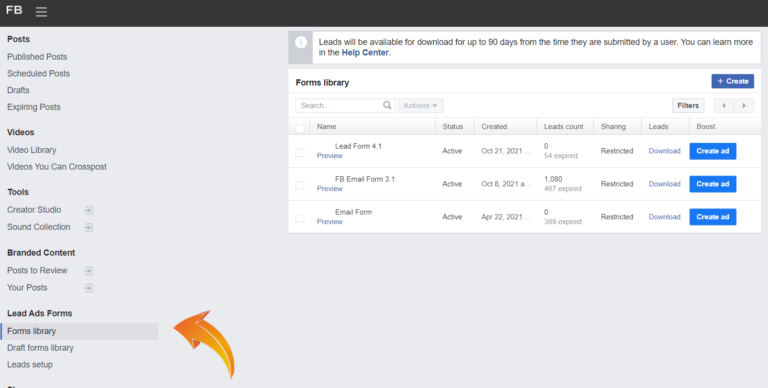Click the 54 expired text

click(561, 156)
